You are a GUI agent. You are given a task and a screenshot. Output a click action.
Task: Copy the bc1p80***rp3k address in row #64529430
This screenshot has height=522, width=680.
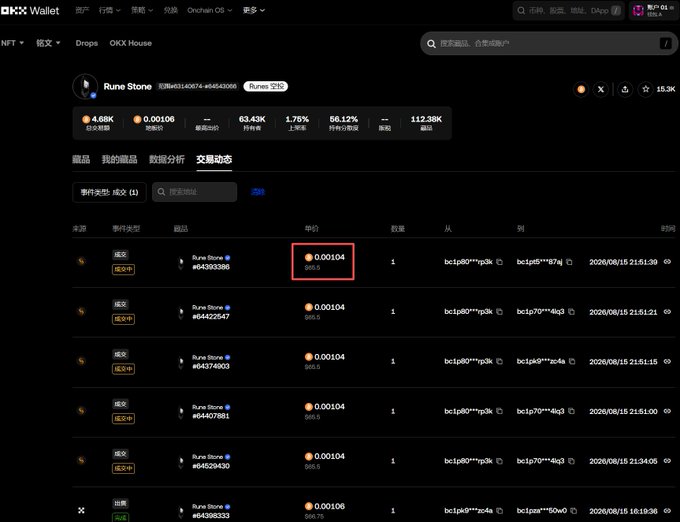tap(500, 461)
